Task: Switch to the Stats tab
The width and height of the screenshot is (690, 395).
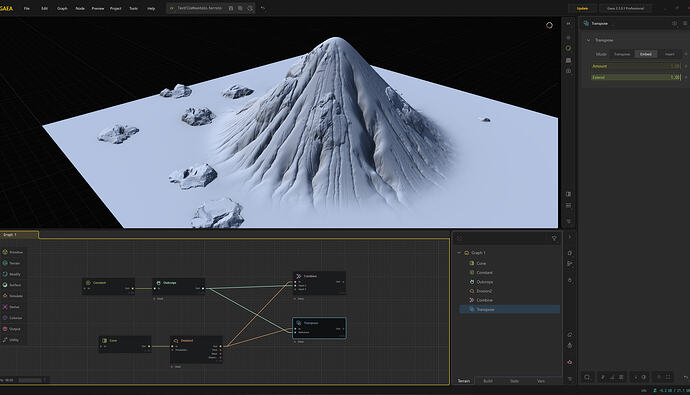Action: 514,381
